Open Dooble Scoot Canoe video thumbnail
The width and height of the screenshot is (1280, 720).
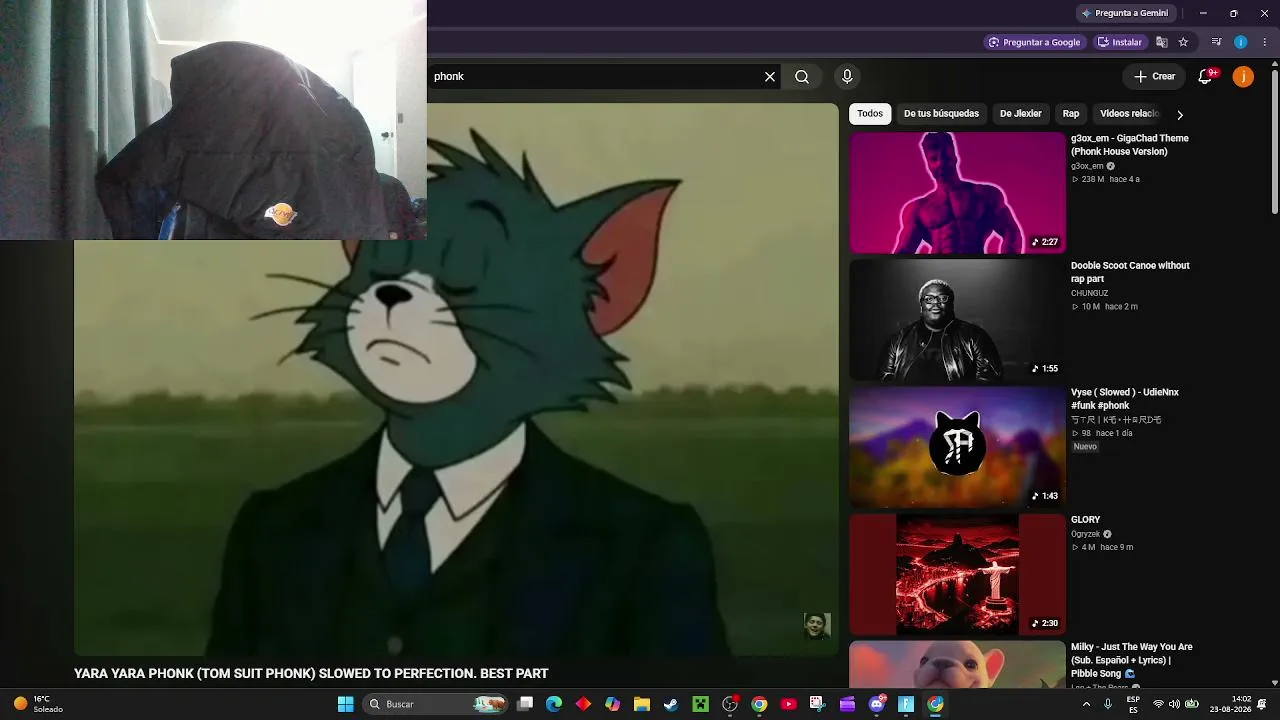[957, 320]
